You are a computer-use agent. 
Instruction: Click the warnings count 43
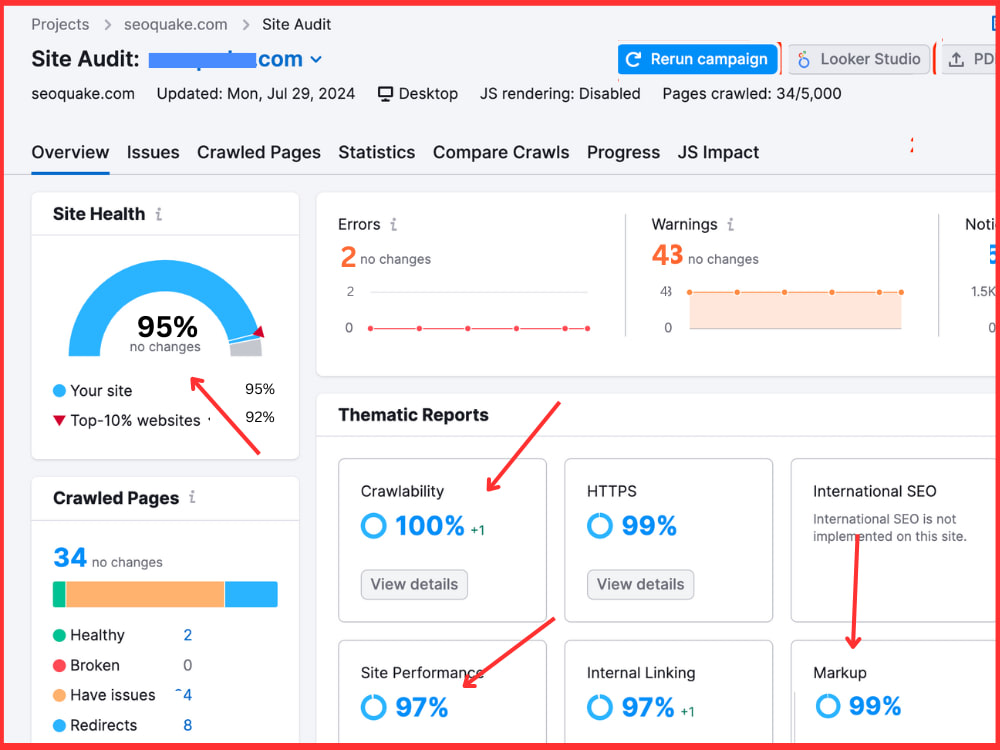click(668, 256)
